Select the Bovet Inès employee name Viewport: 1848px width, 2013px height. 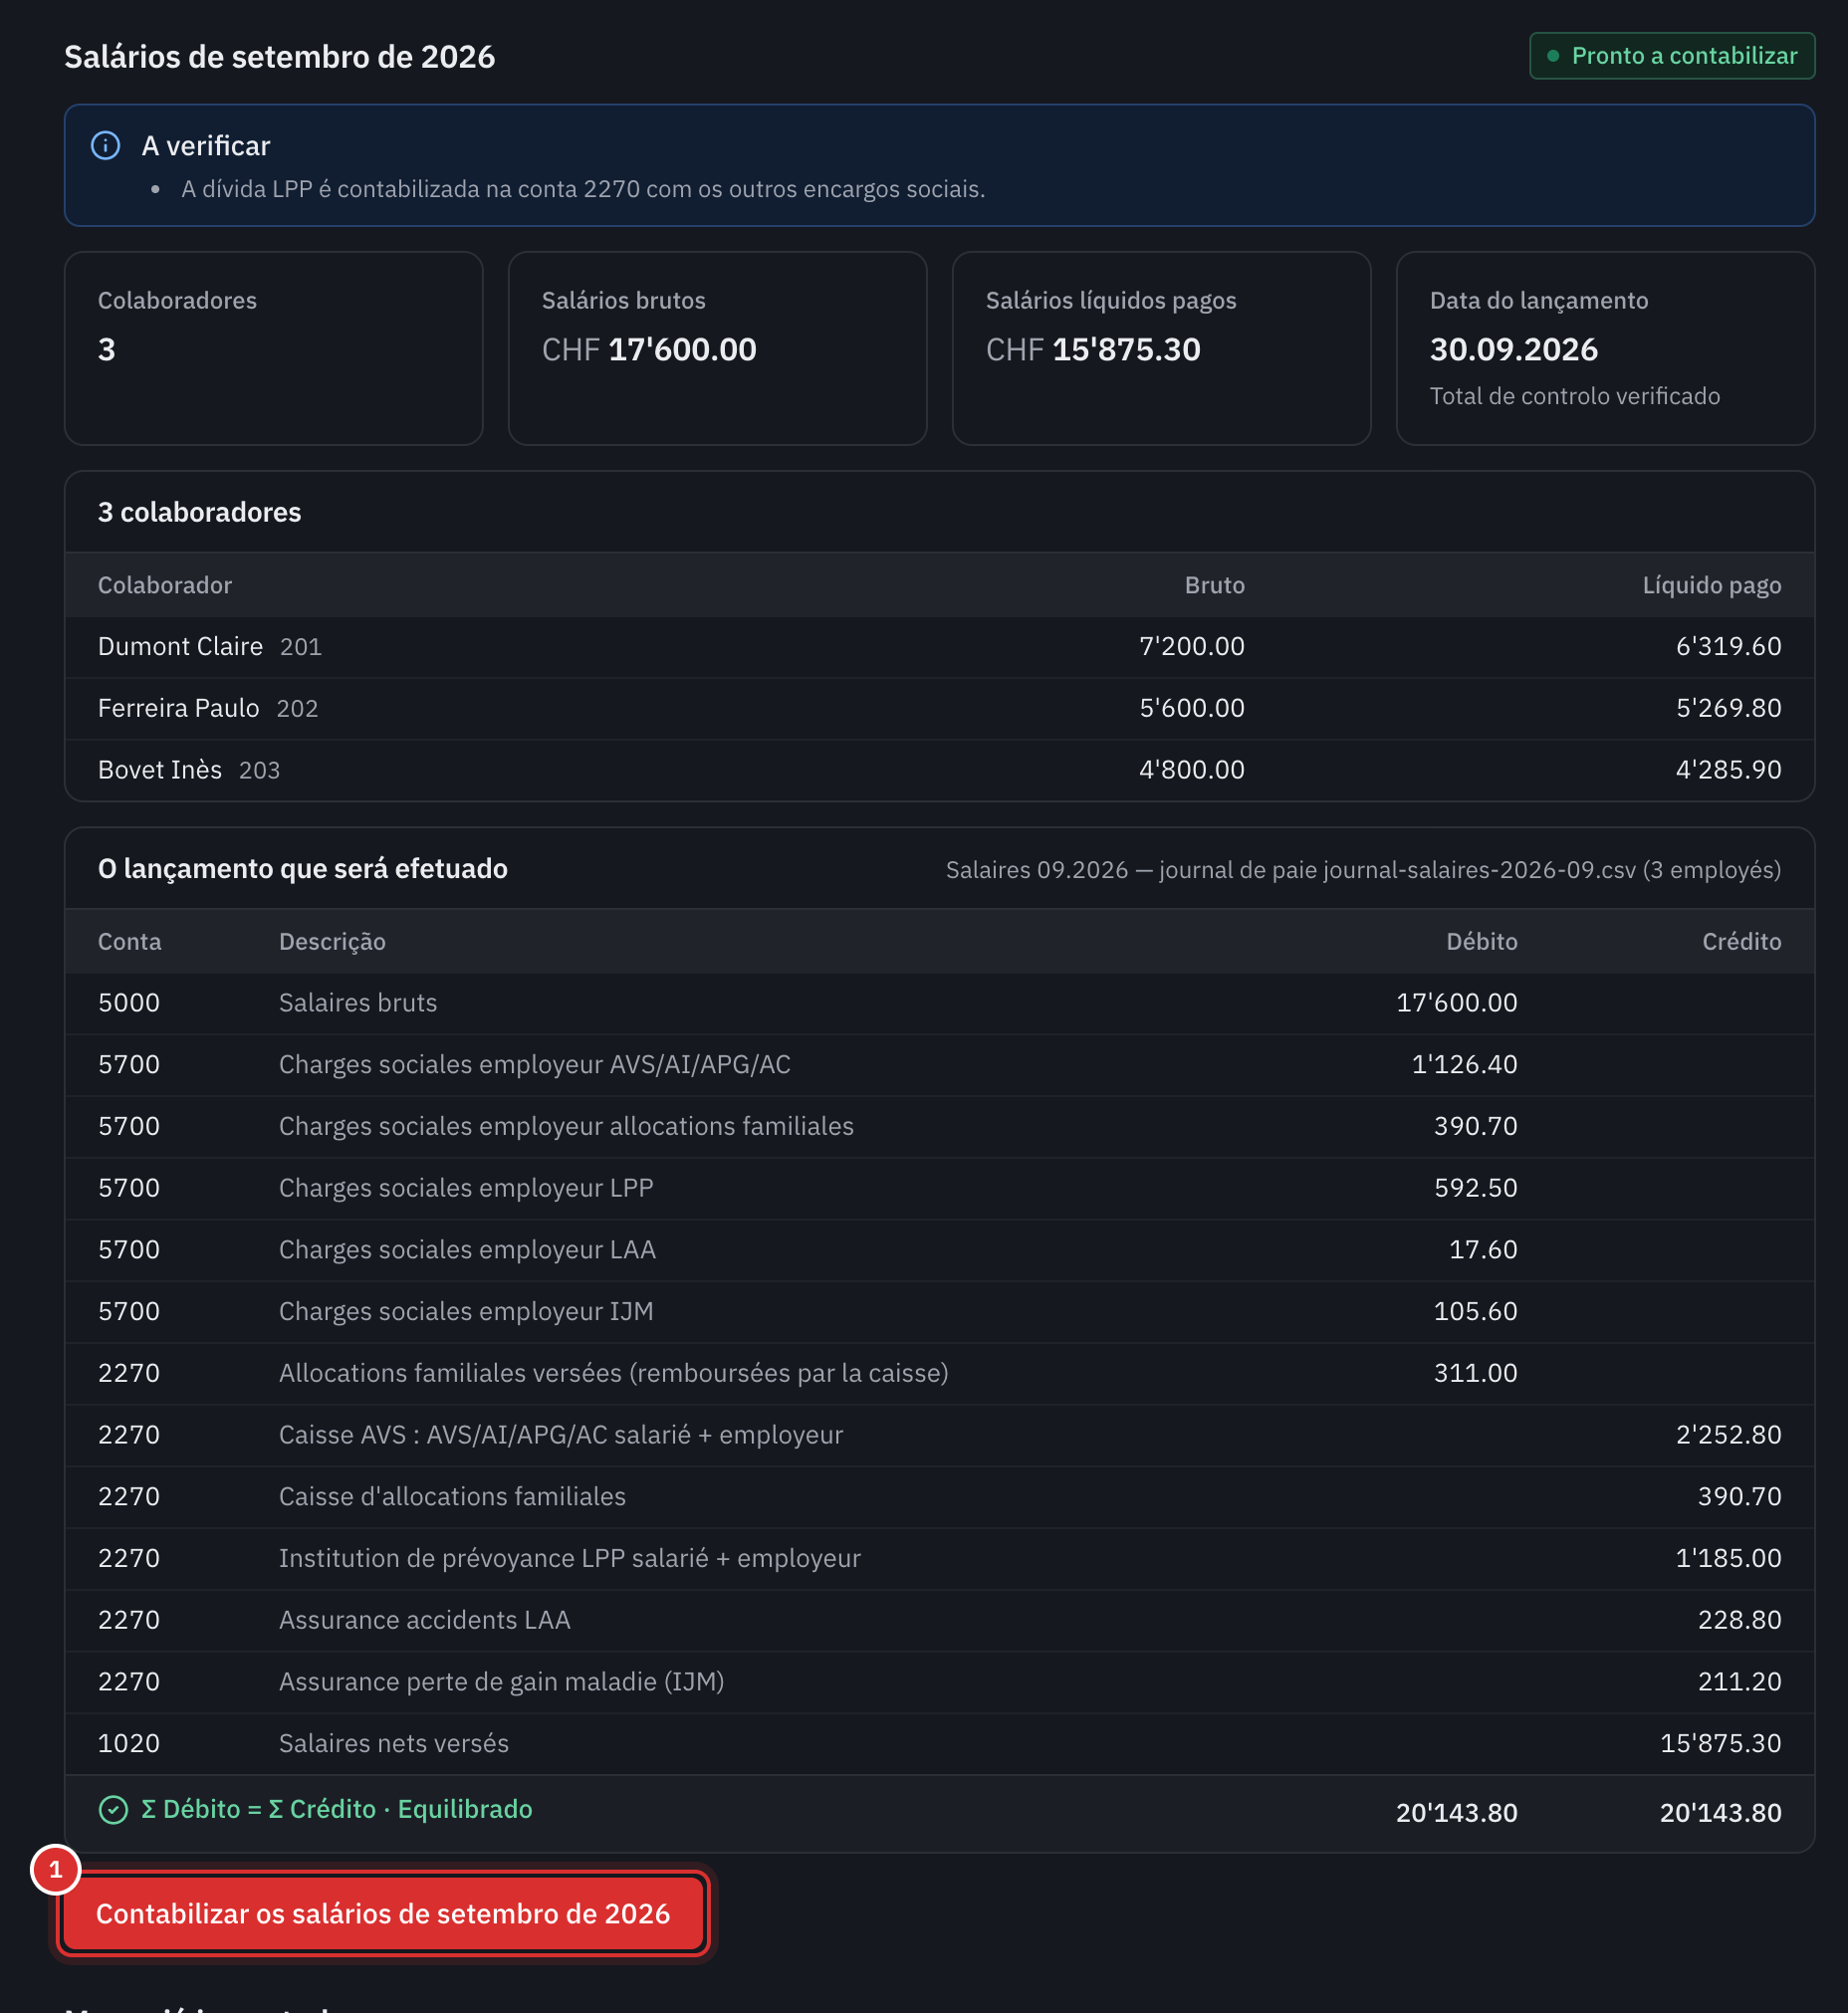point(160,770)
